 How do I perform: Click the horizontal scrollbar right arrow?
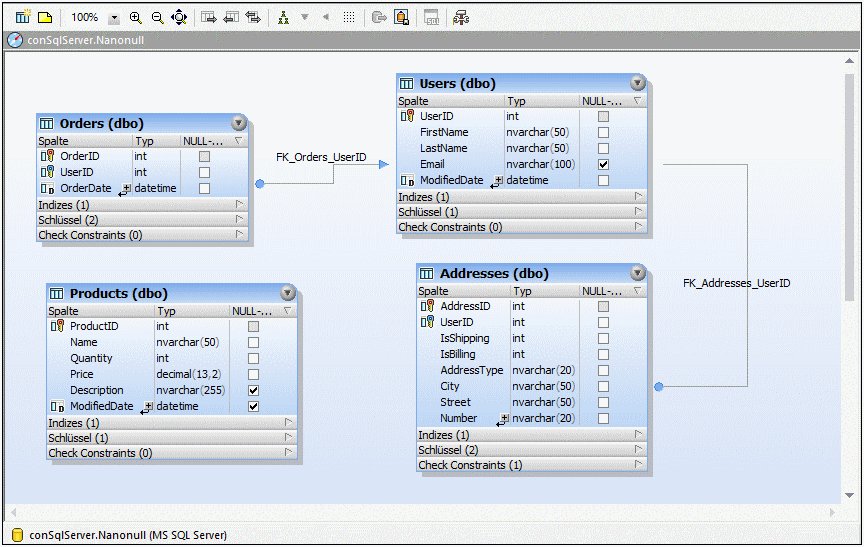[832, 513]
